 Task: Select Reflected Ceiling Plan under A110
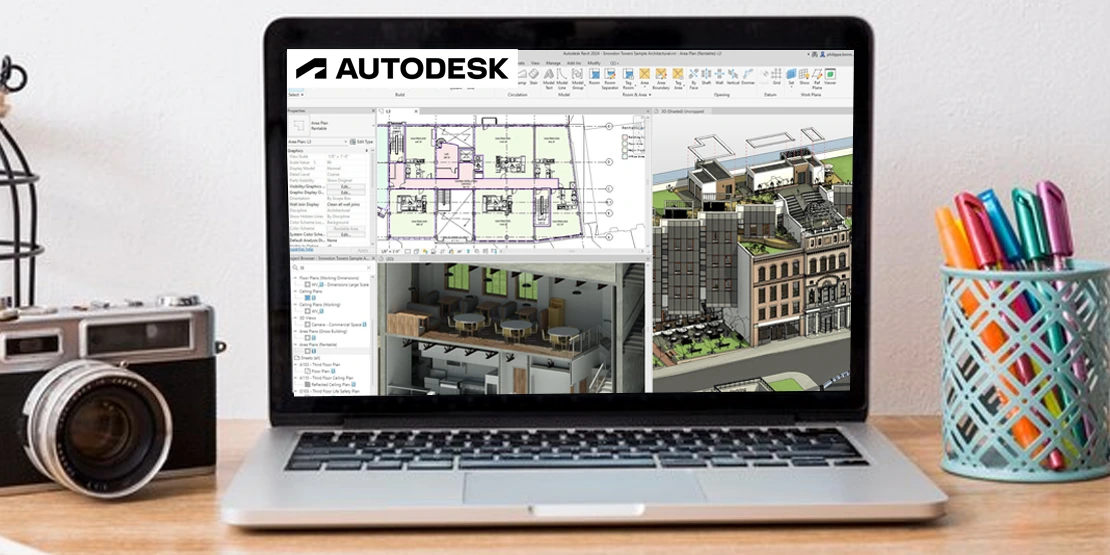pos(331,384)
